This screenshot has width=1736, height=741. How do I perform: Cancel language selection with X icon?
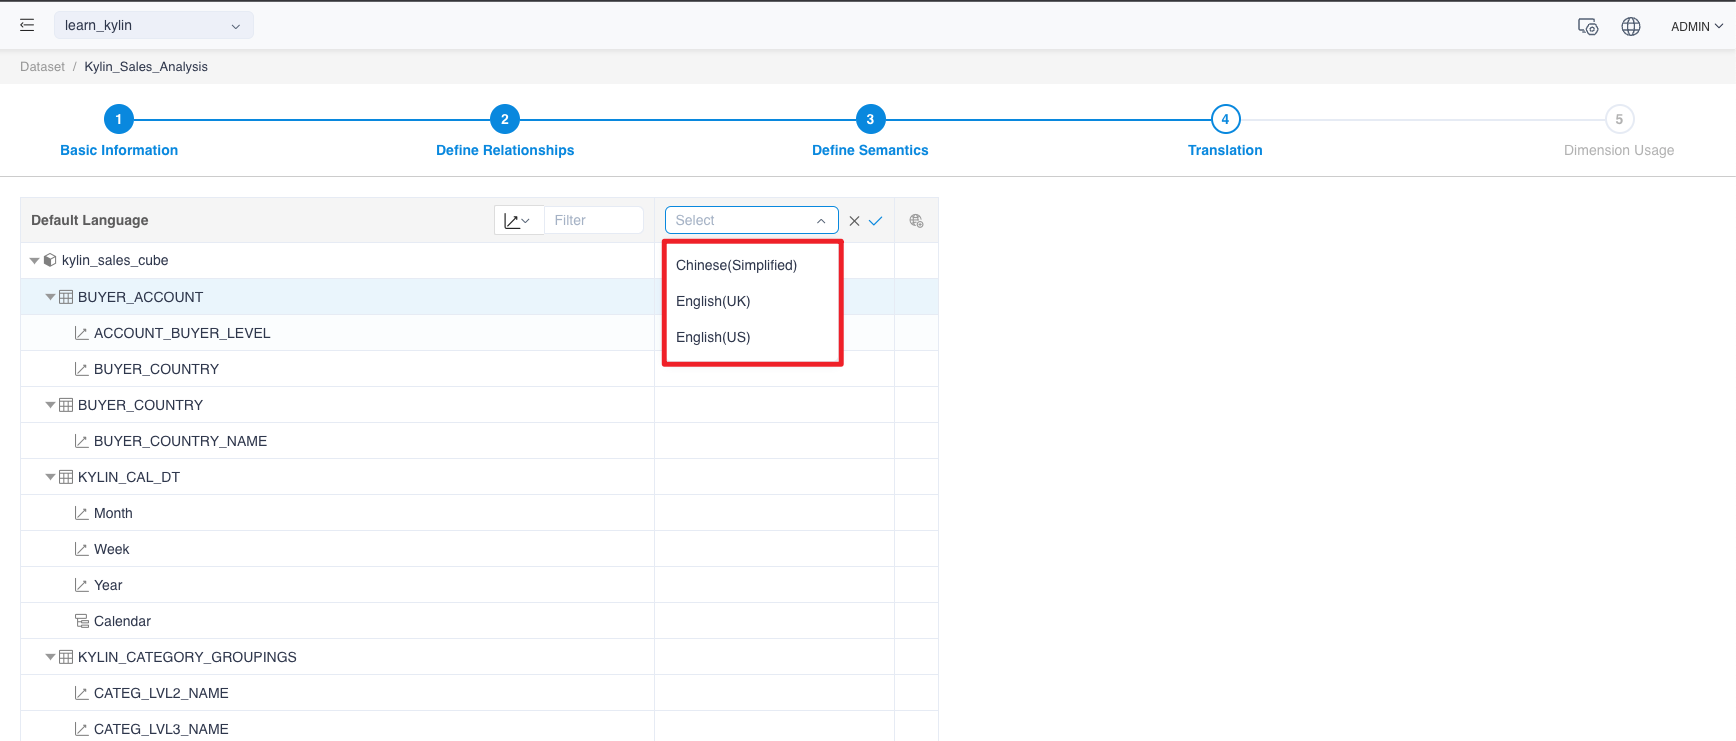pos(854,221)
